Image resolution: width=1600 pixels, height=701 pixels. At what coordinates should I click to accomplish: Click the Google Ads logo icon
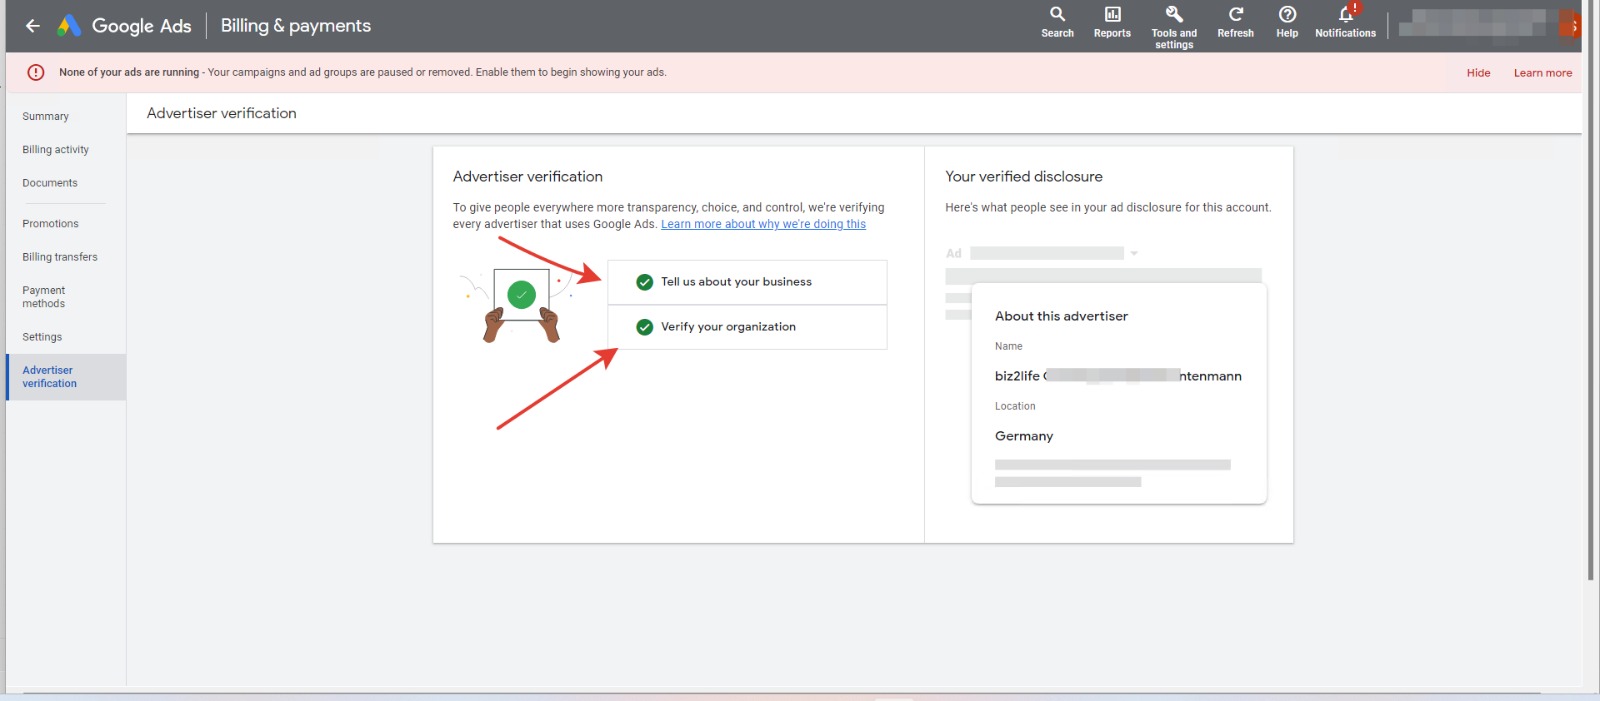[69, 26]
